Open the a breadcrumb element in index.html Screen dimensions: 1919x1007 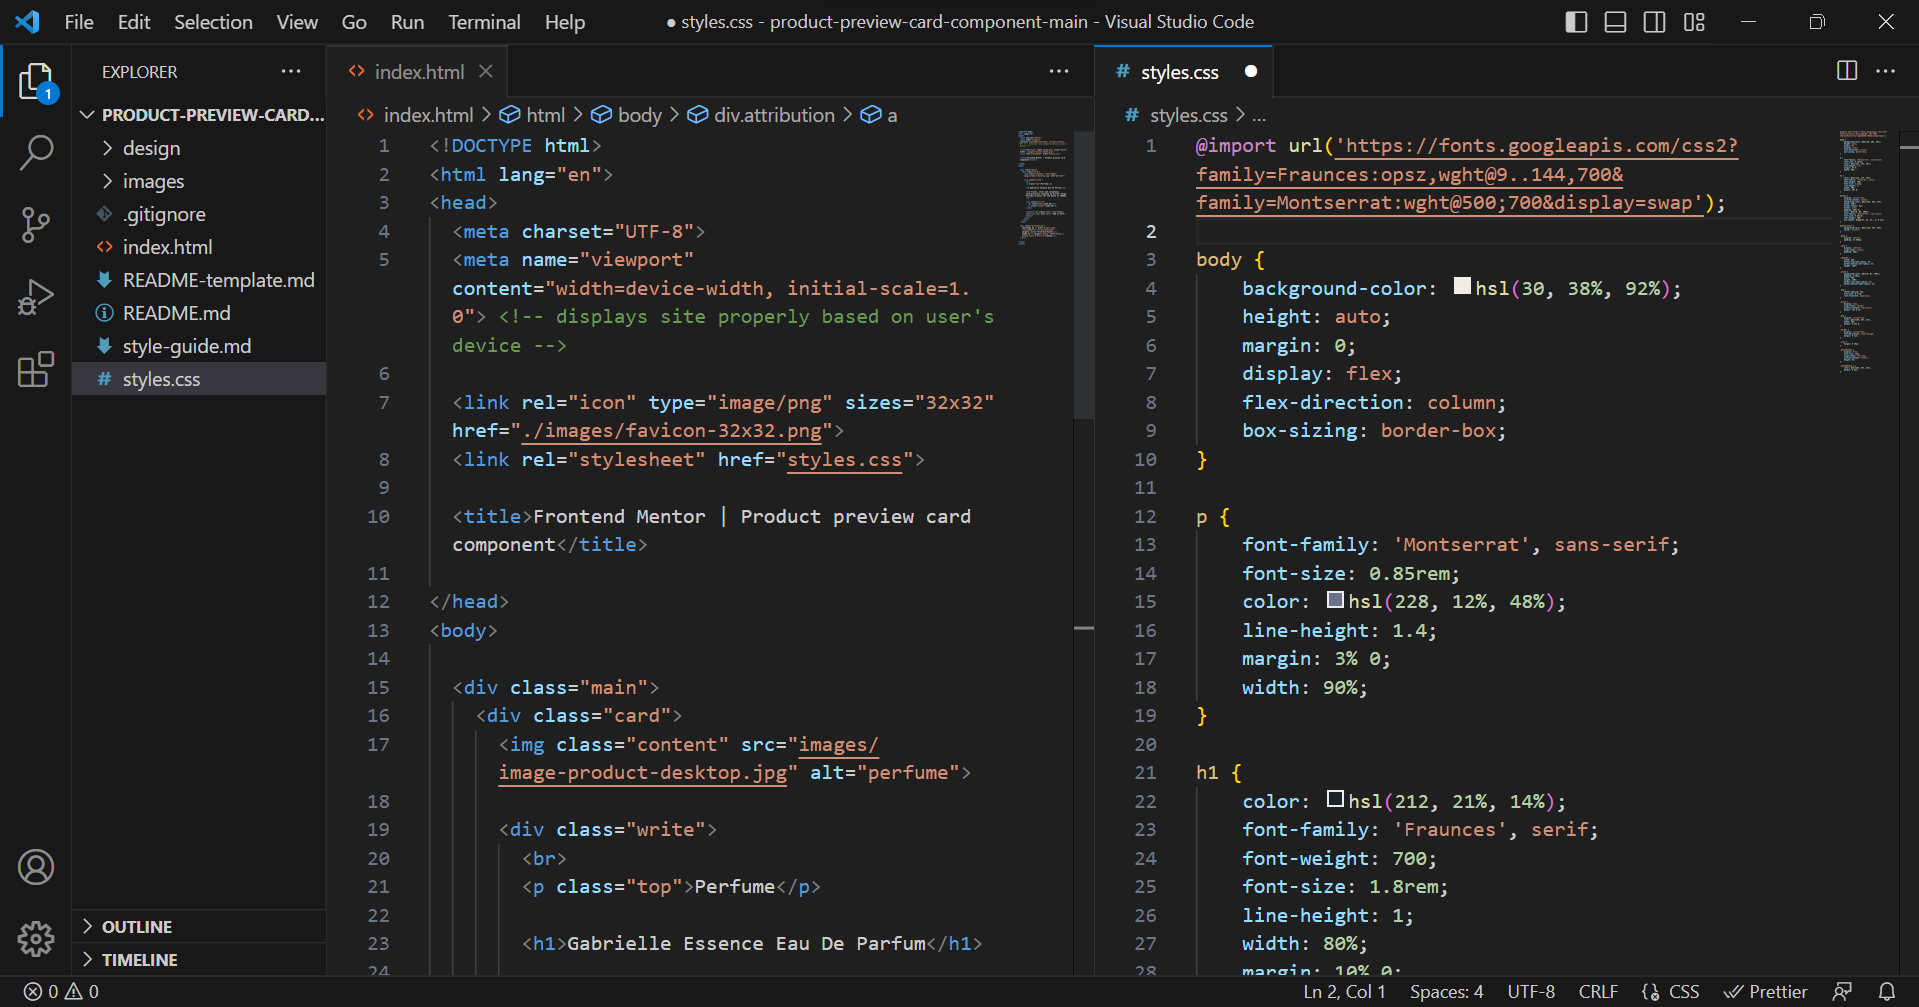(880, 115)
